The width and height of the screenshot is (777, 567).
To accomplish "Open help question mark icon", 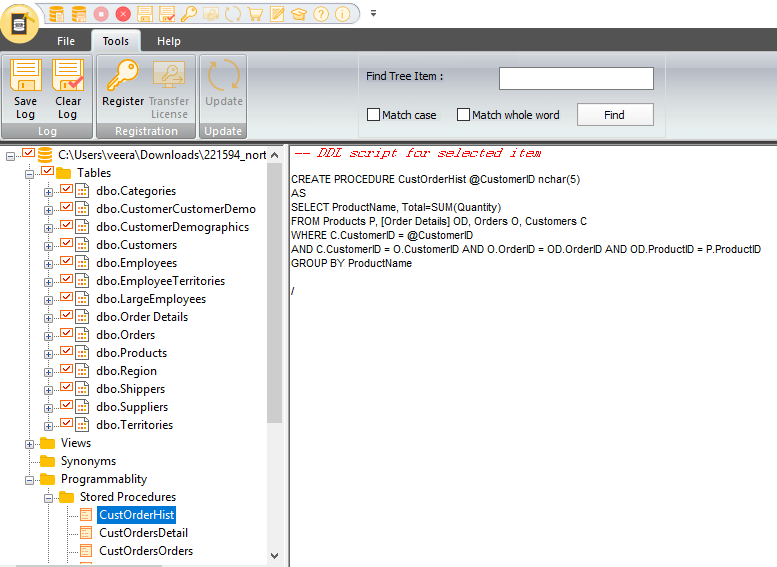I will (321, 14).
